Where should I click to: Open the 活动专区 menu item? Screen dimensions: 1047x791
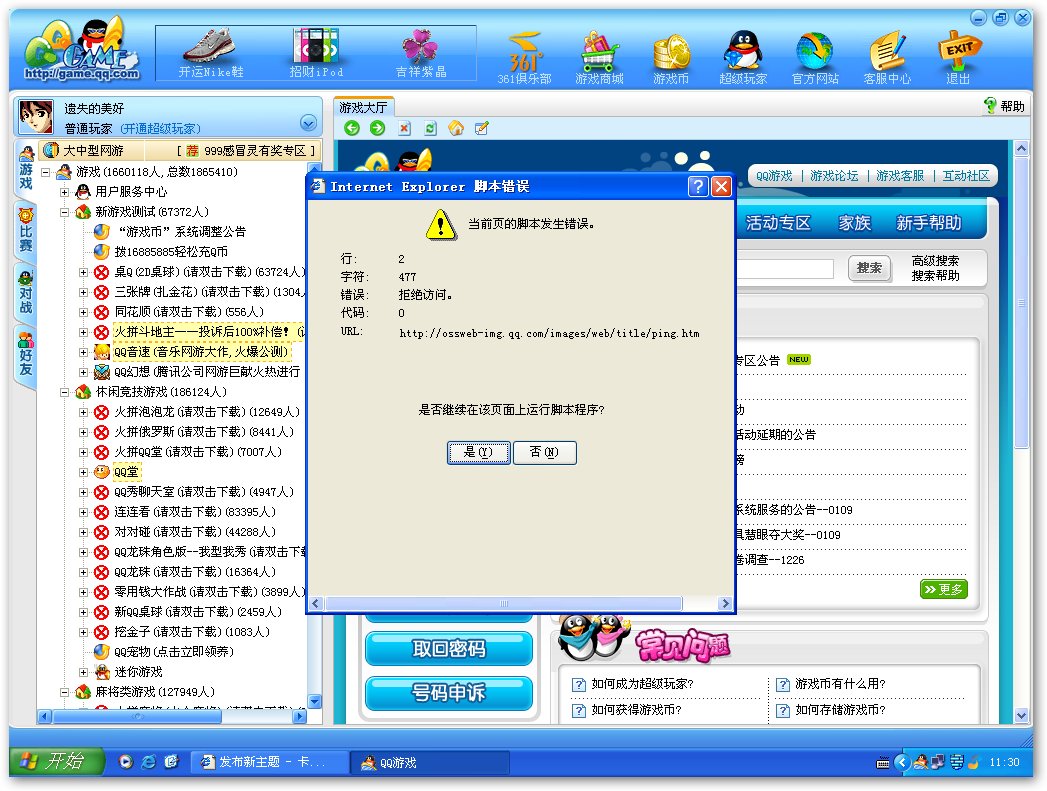778,223
